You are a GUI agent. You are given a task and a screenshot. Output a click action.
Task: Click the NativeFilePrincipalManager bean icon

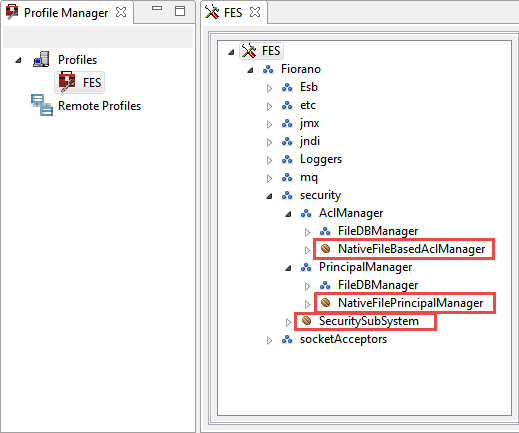[x=325, y=303]
